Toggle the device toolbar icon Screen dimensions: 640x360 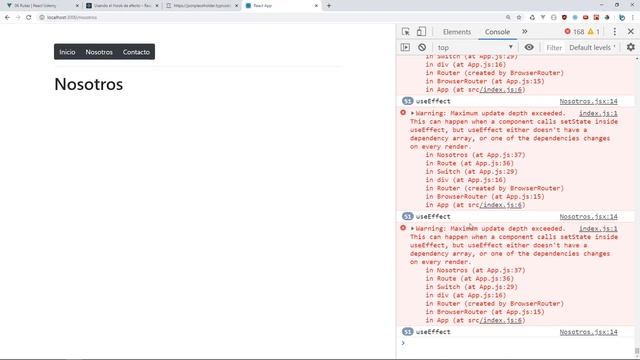[421, 31]
